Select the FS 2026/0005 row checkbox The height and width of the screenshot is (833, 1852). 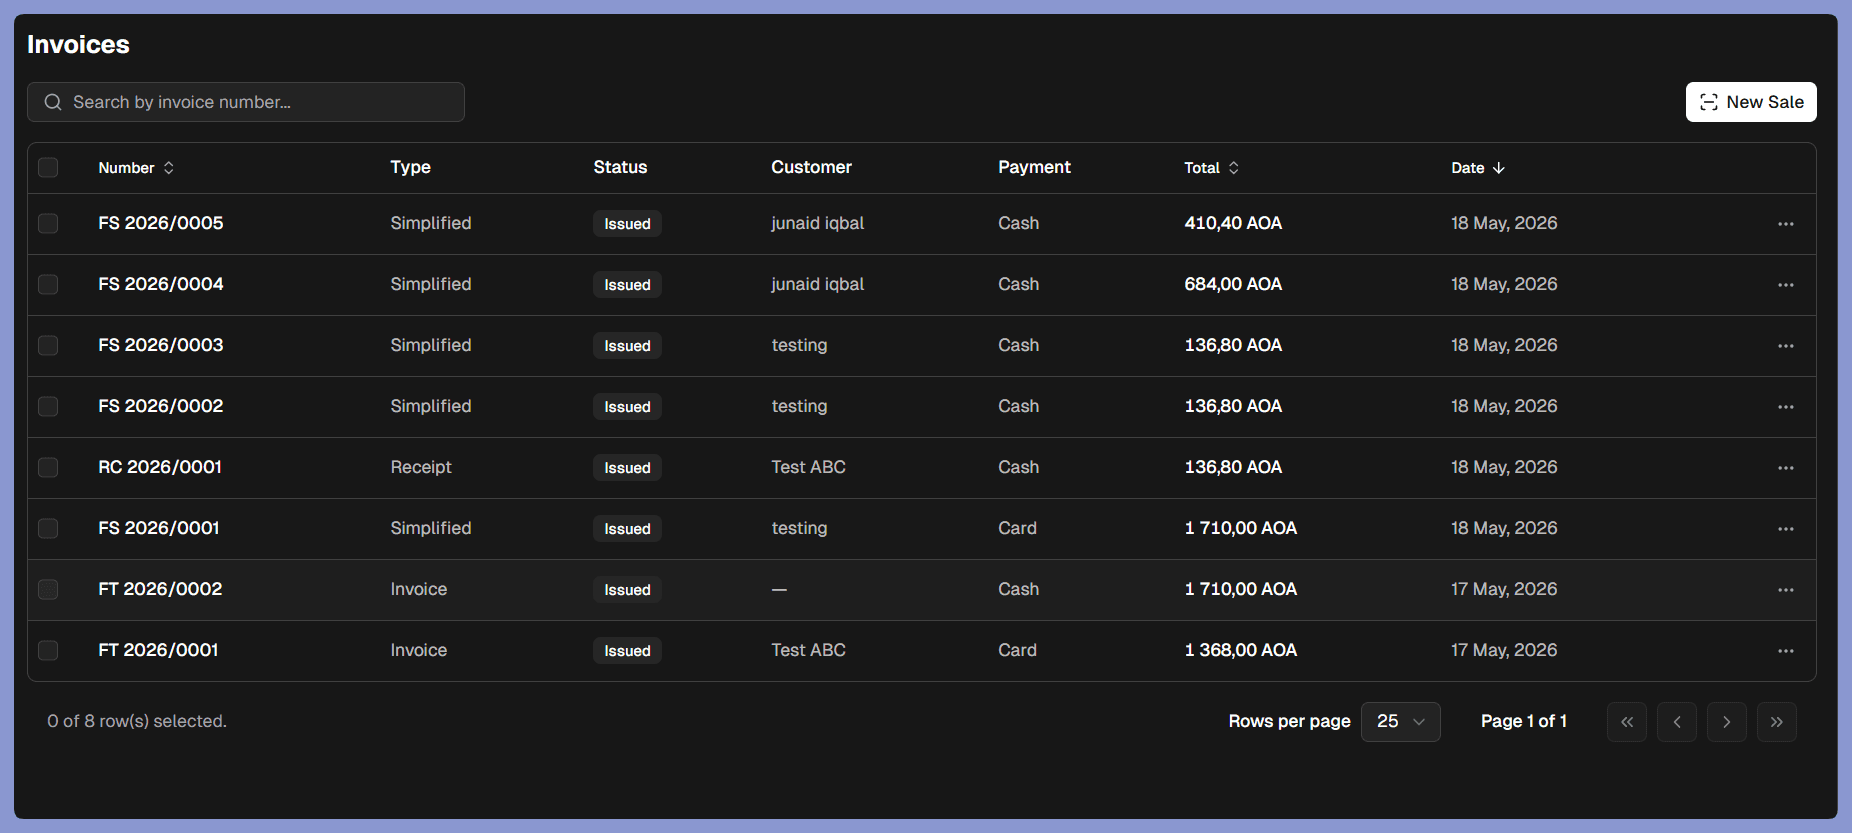tap(48, 223)
